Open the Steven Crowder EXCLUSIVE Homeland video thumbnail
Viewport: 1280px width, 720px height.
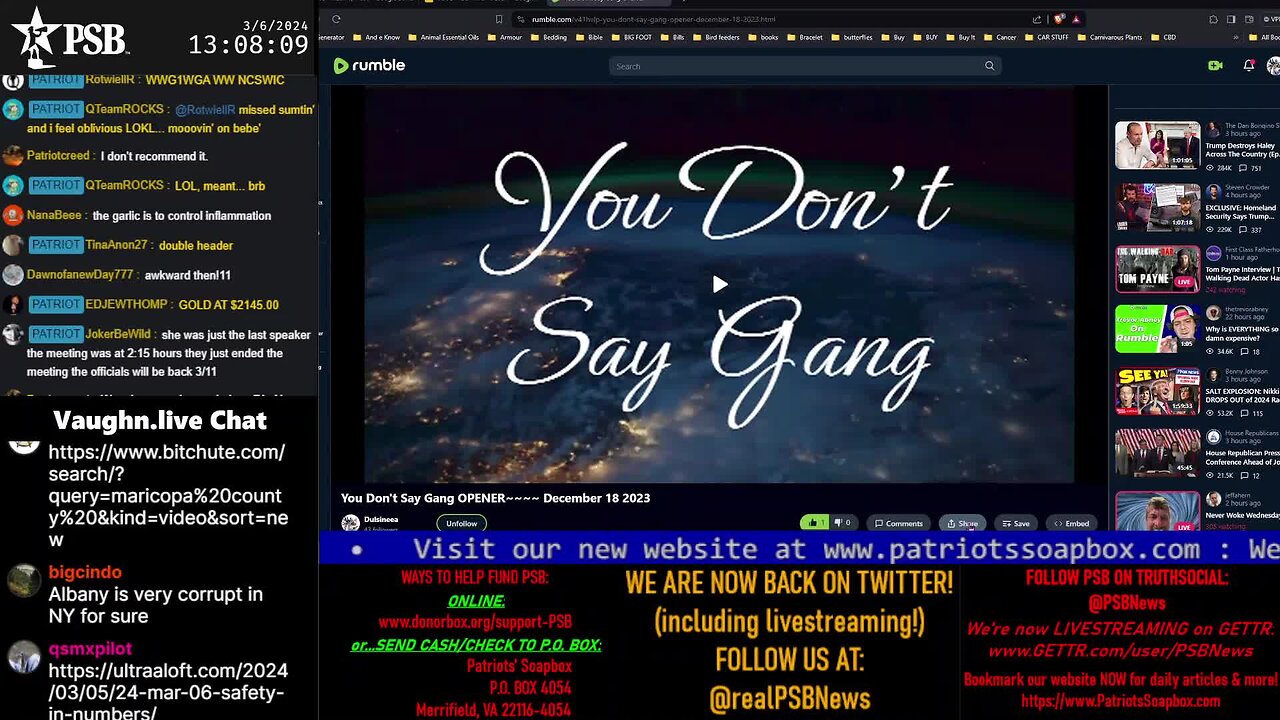tap(1157, 207)
